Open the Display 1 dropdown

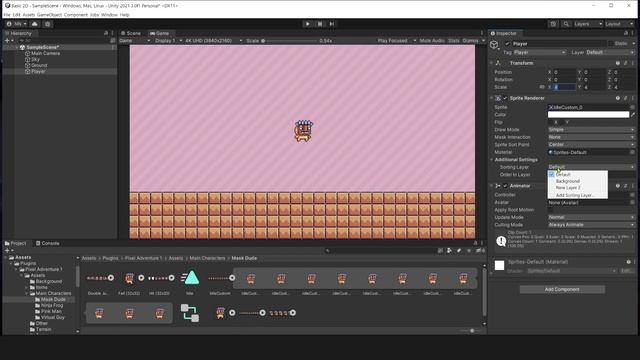tap(168, 41)
